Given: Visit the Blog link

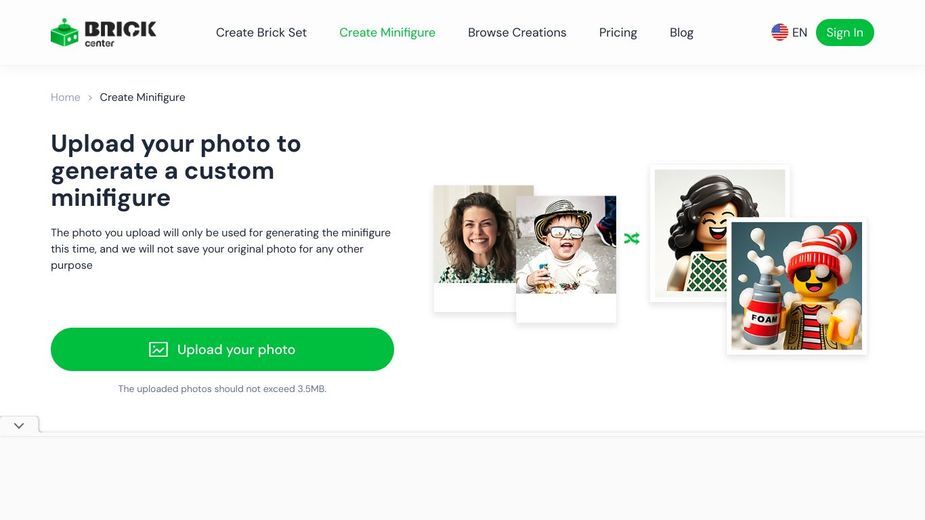Looking at the screenshot, I should point(681,32).
